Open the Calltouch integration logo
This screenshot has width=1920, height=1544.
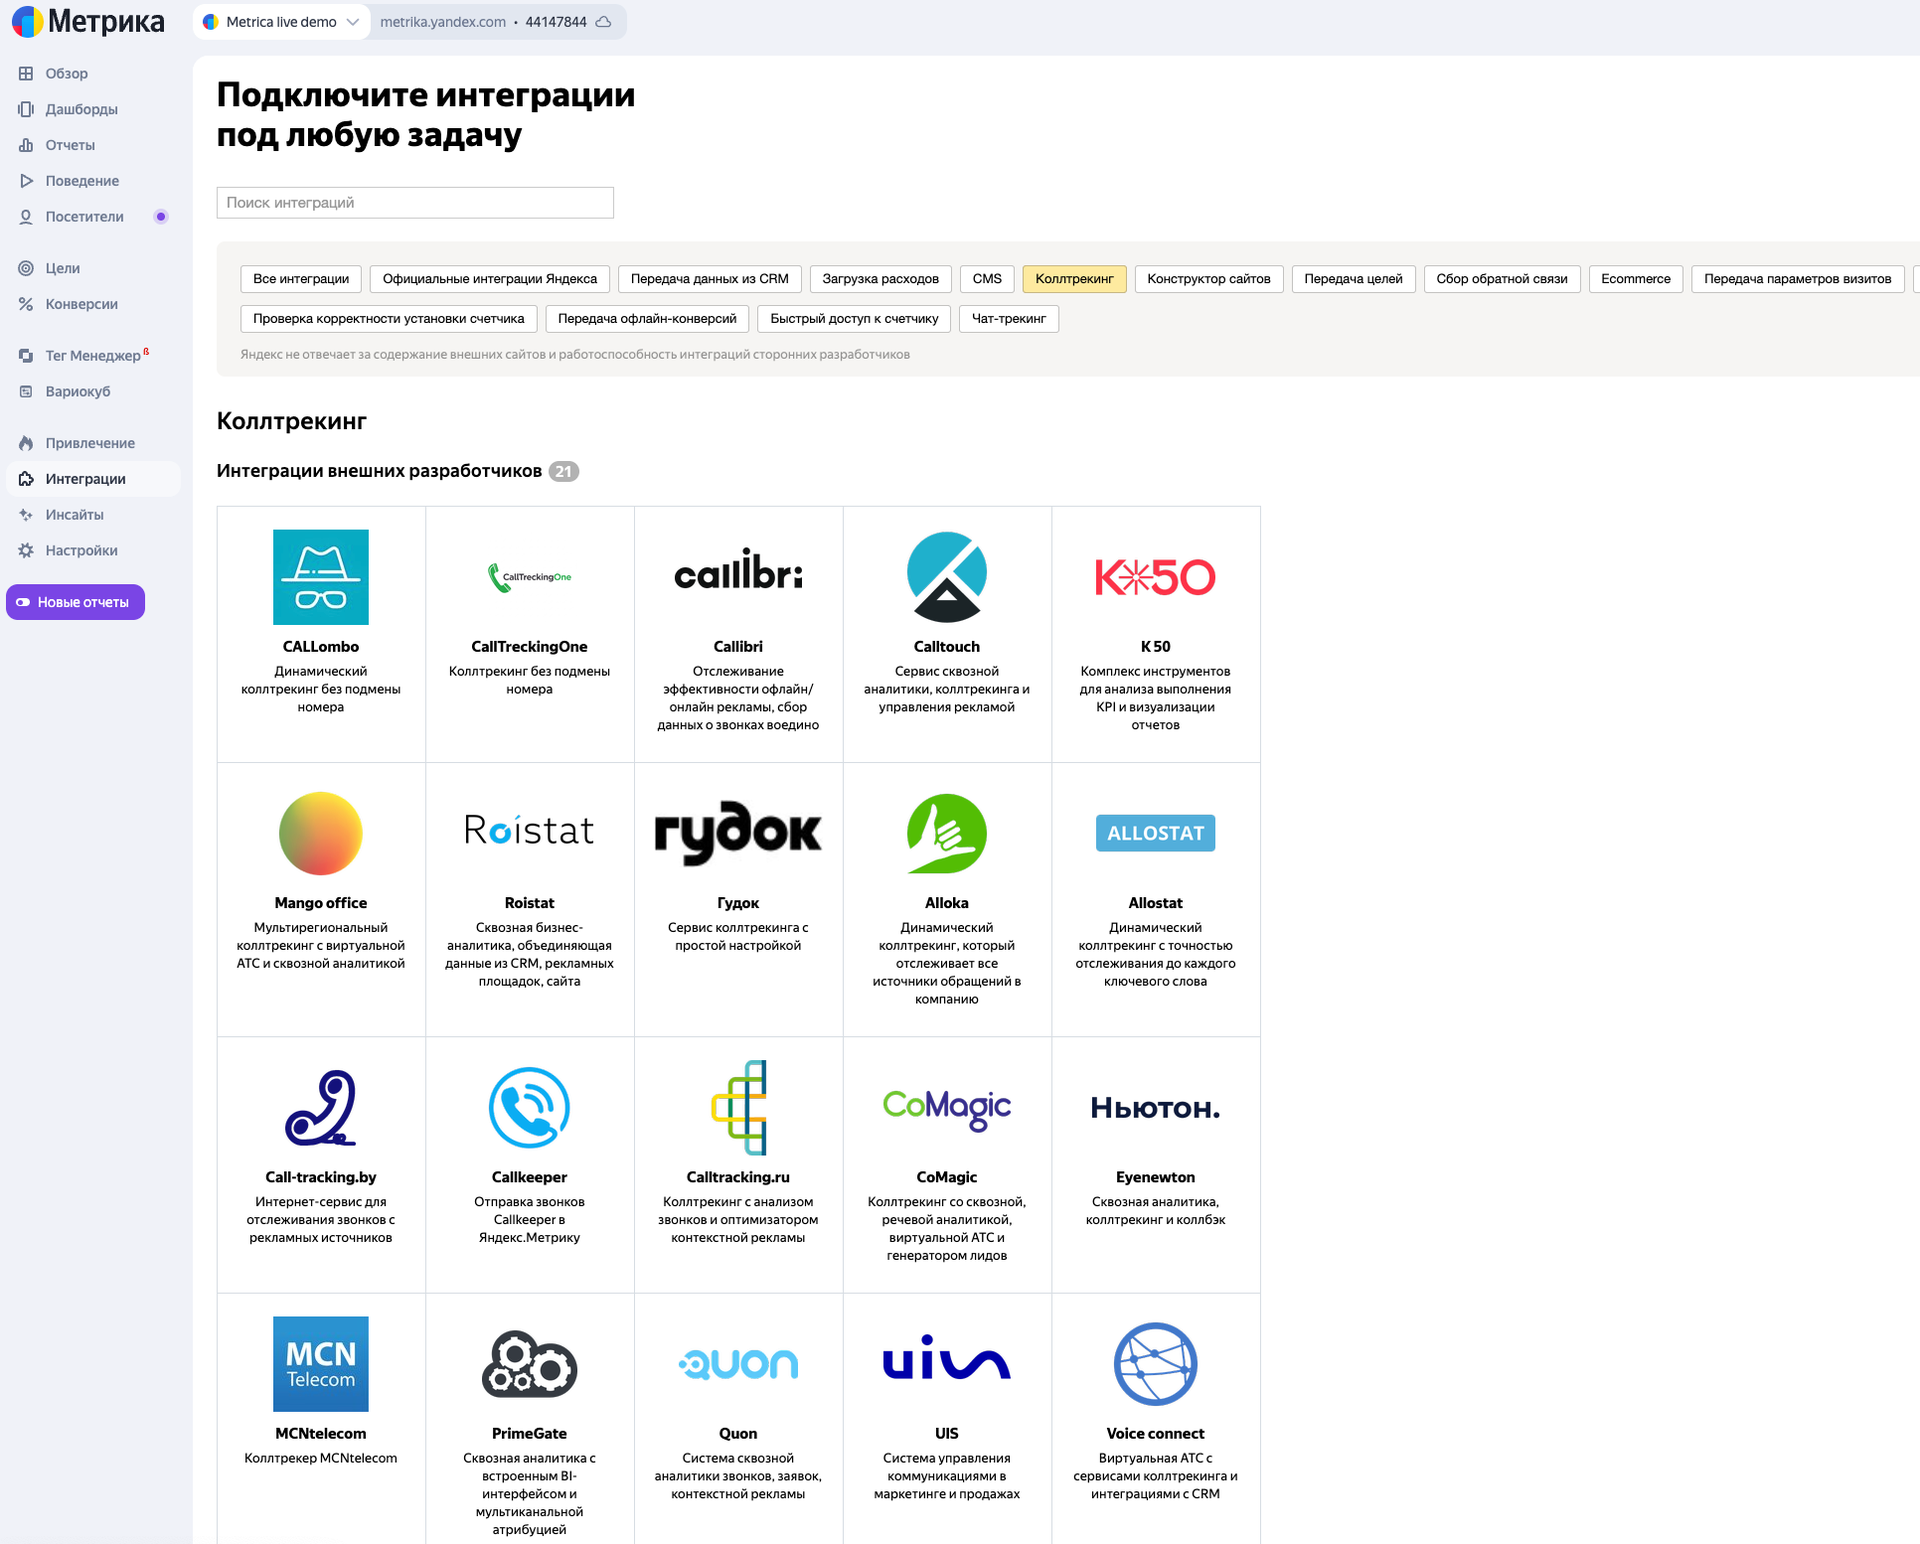947,577
